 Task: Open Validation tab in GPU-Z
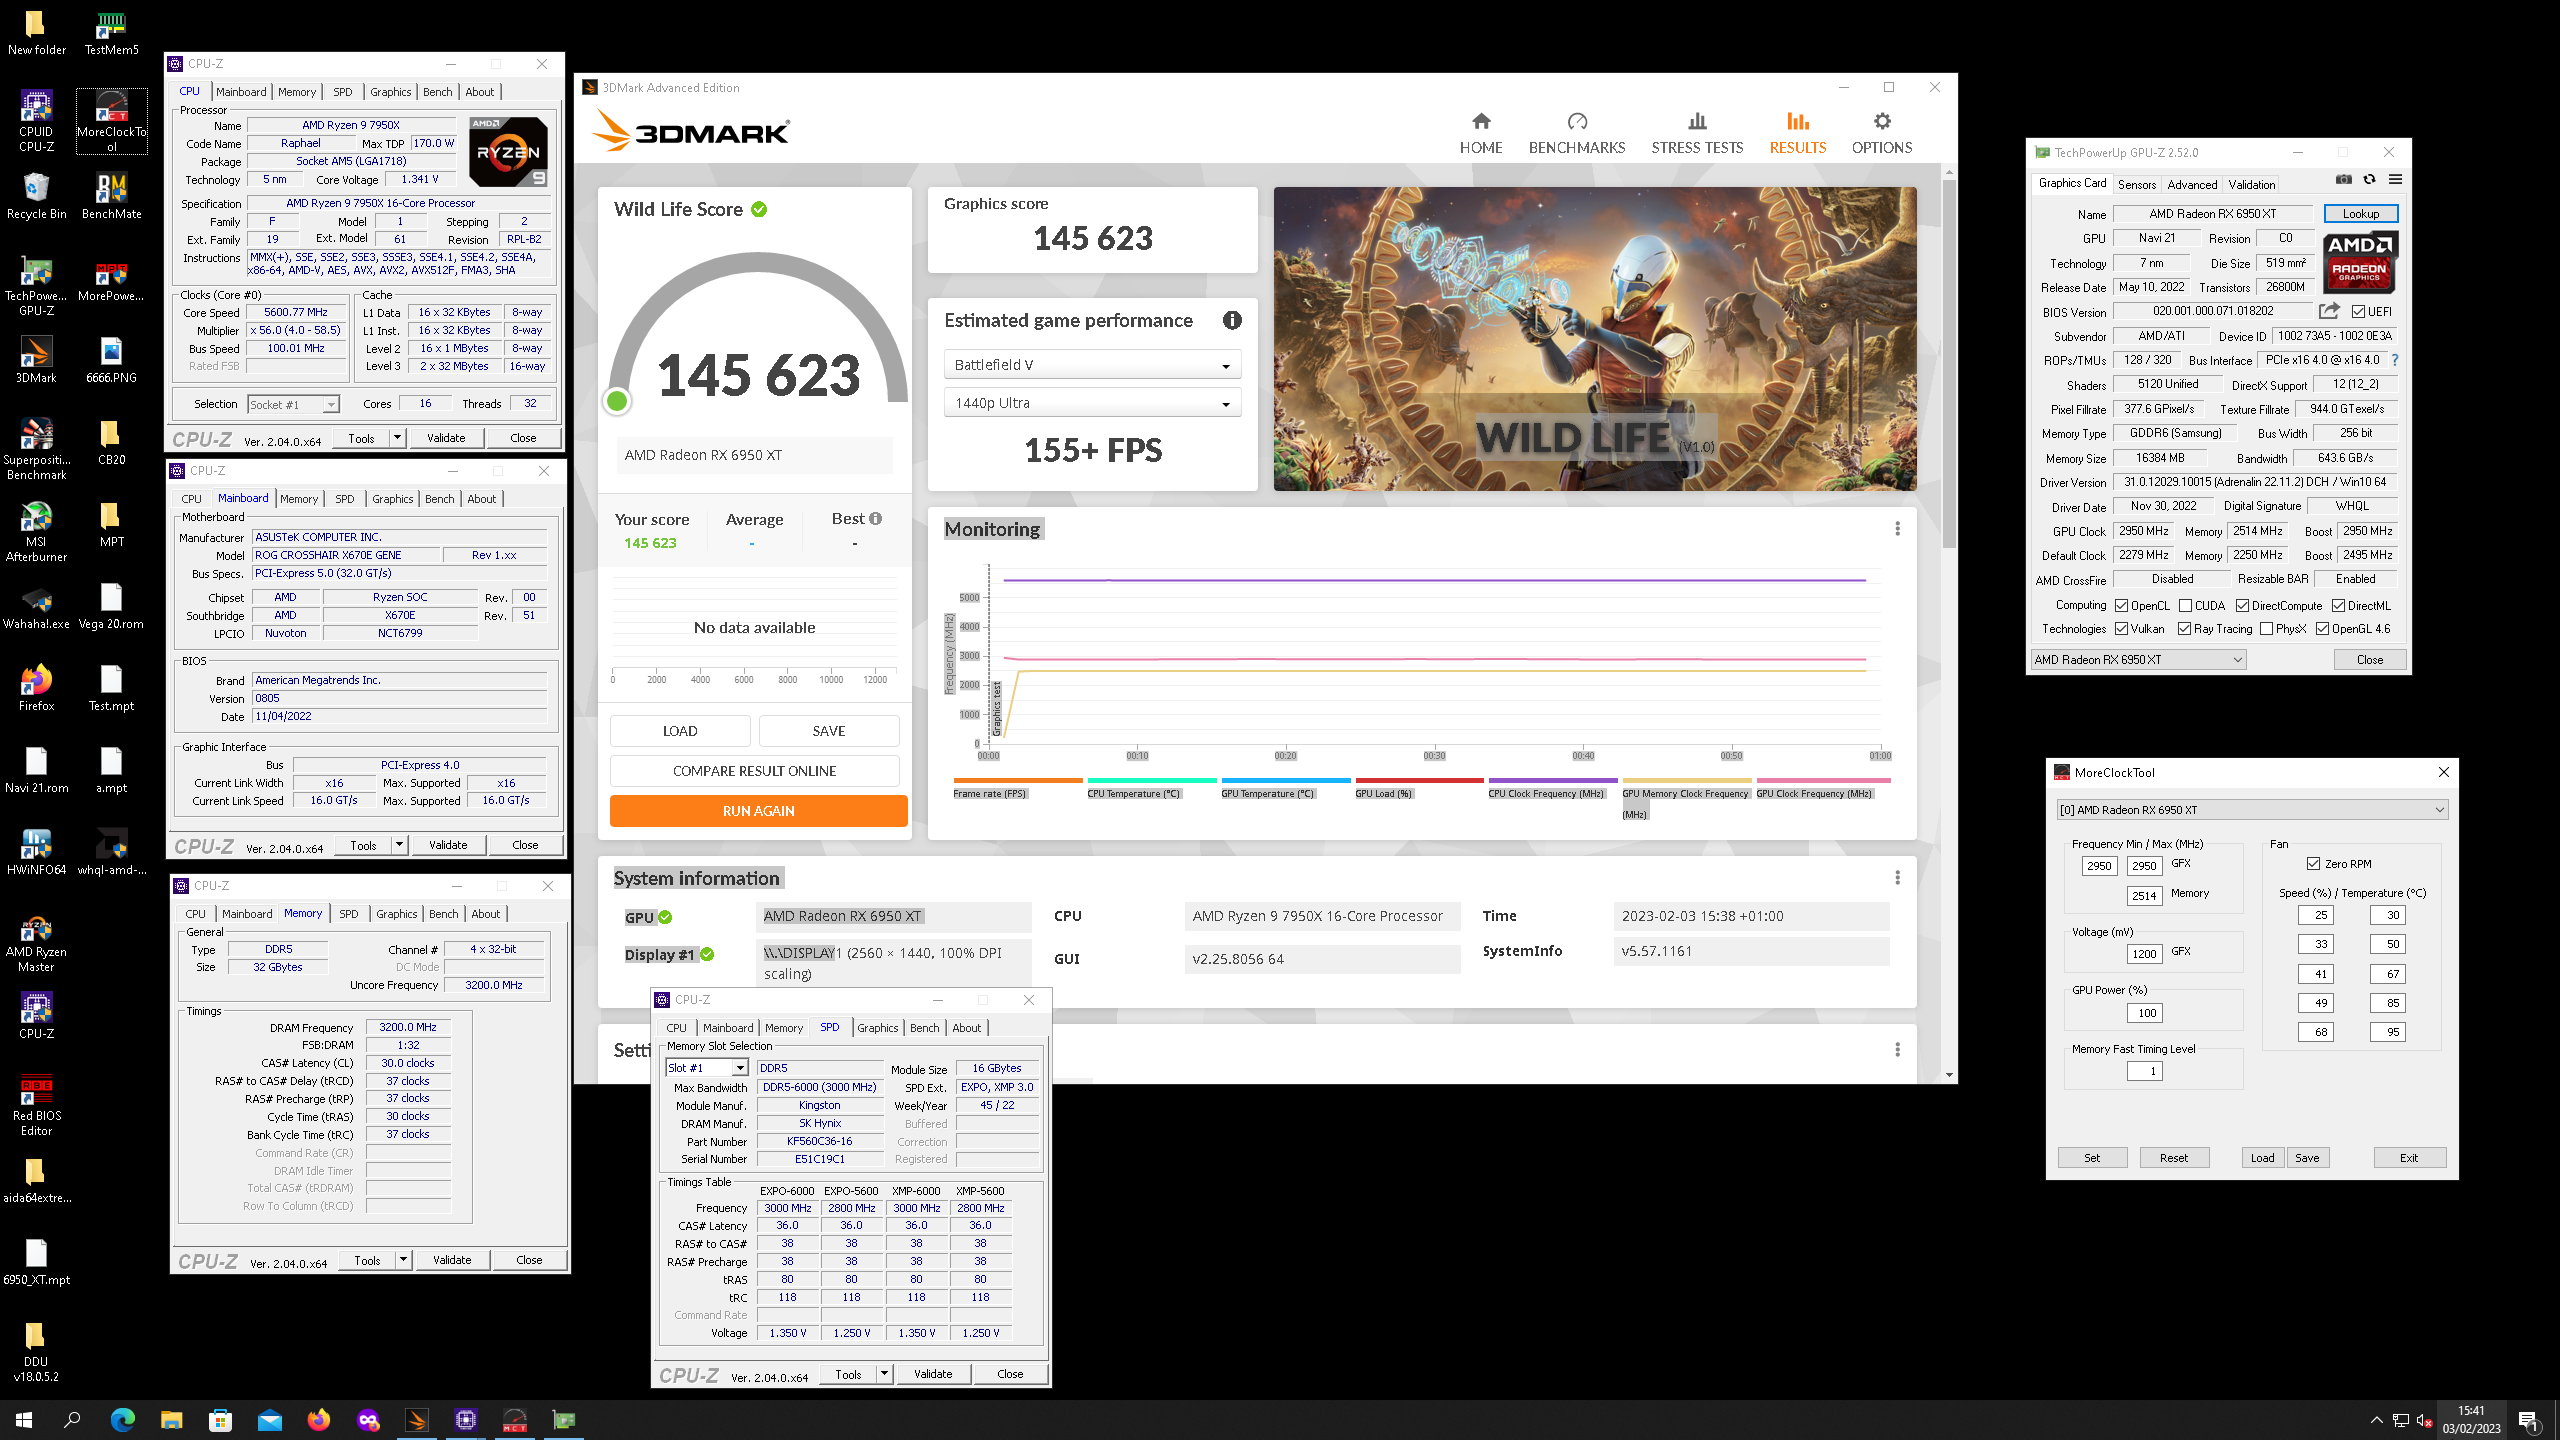pyautogui.click(x=2251, y=184)
